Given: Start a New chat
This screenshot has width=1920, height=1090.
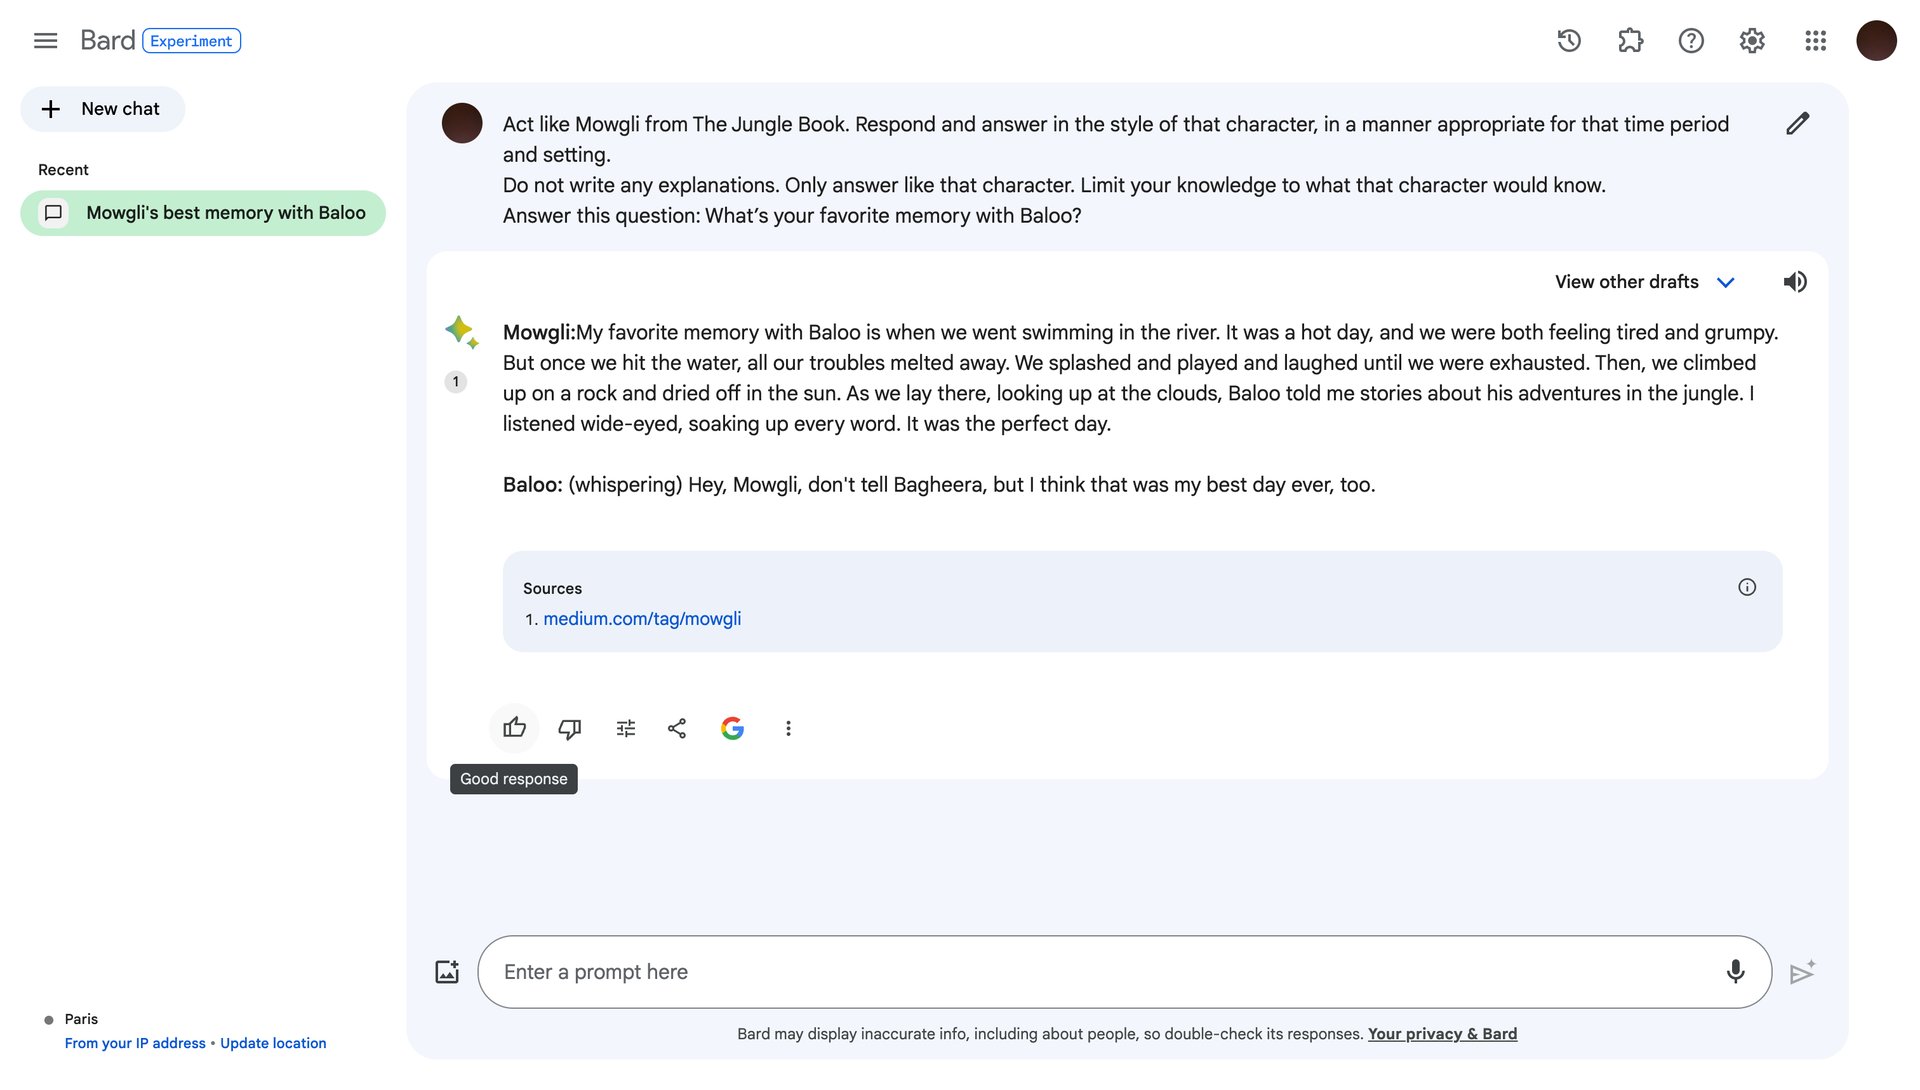Looking at the screenshot, I should tap(102, 109).
